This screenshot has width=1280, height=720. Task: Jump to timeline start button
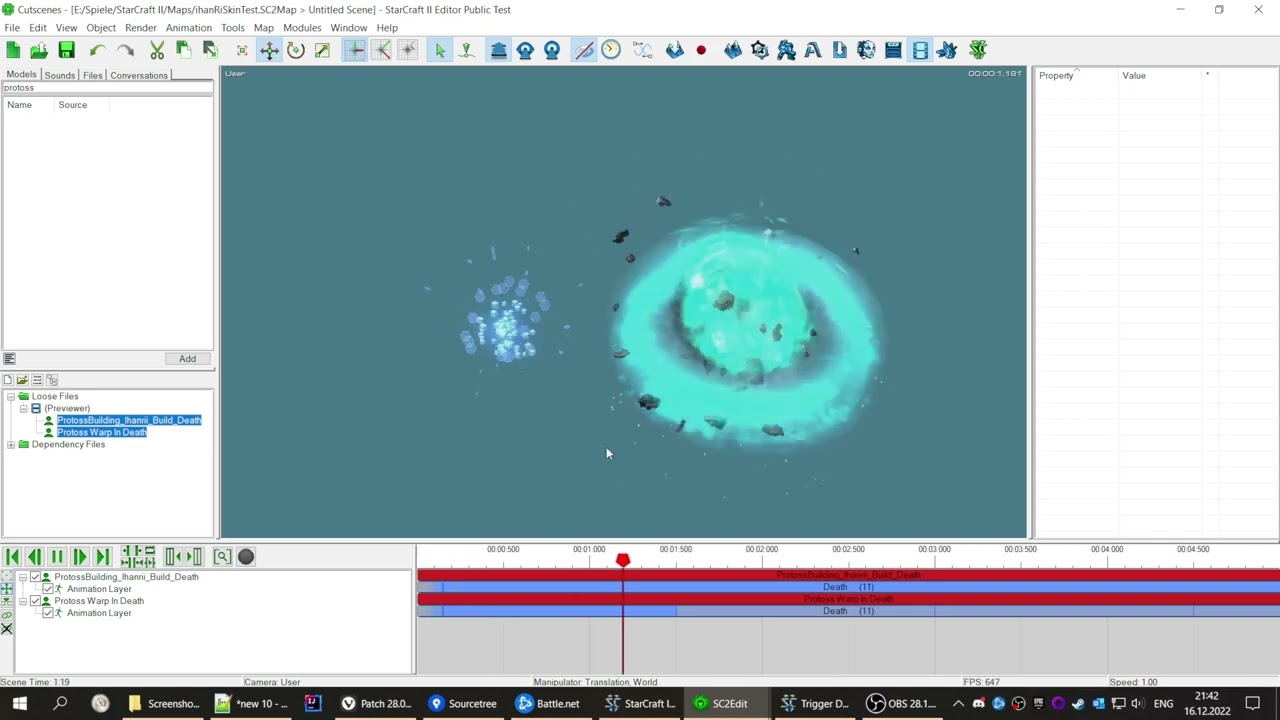[x=12, y=557]
